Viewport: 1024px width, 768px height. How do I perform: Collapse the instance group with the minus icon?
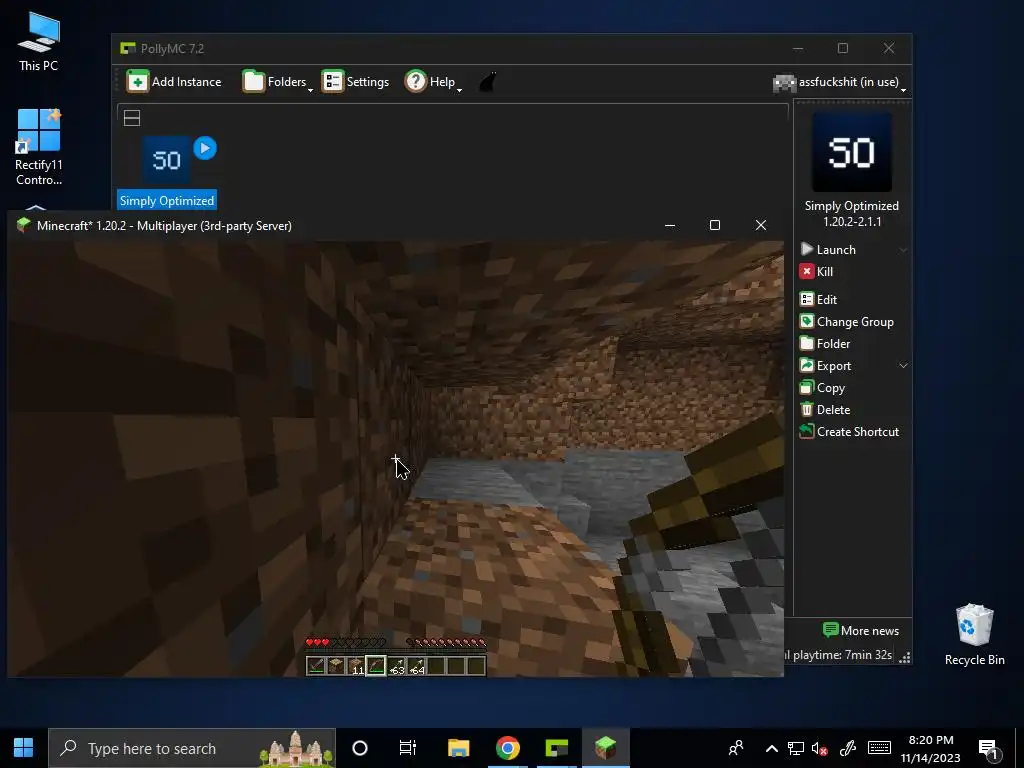point(132,118)
